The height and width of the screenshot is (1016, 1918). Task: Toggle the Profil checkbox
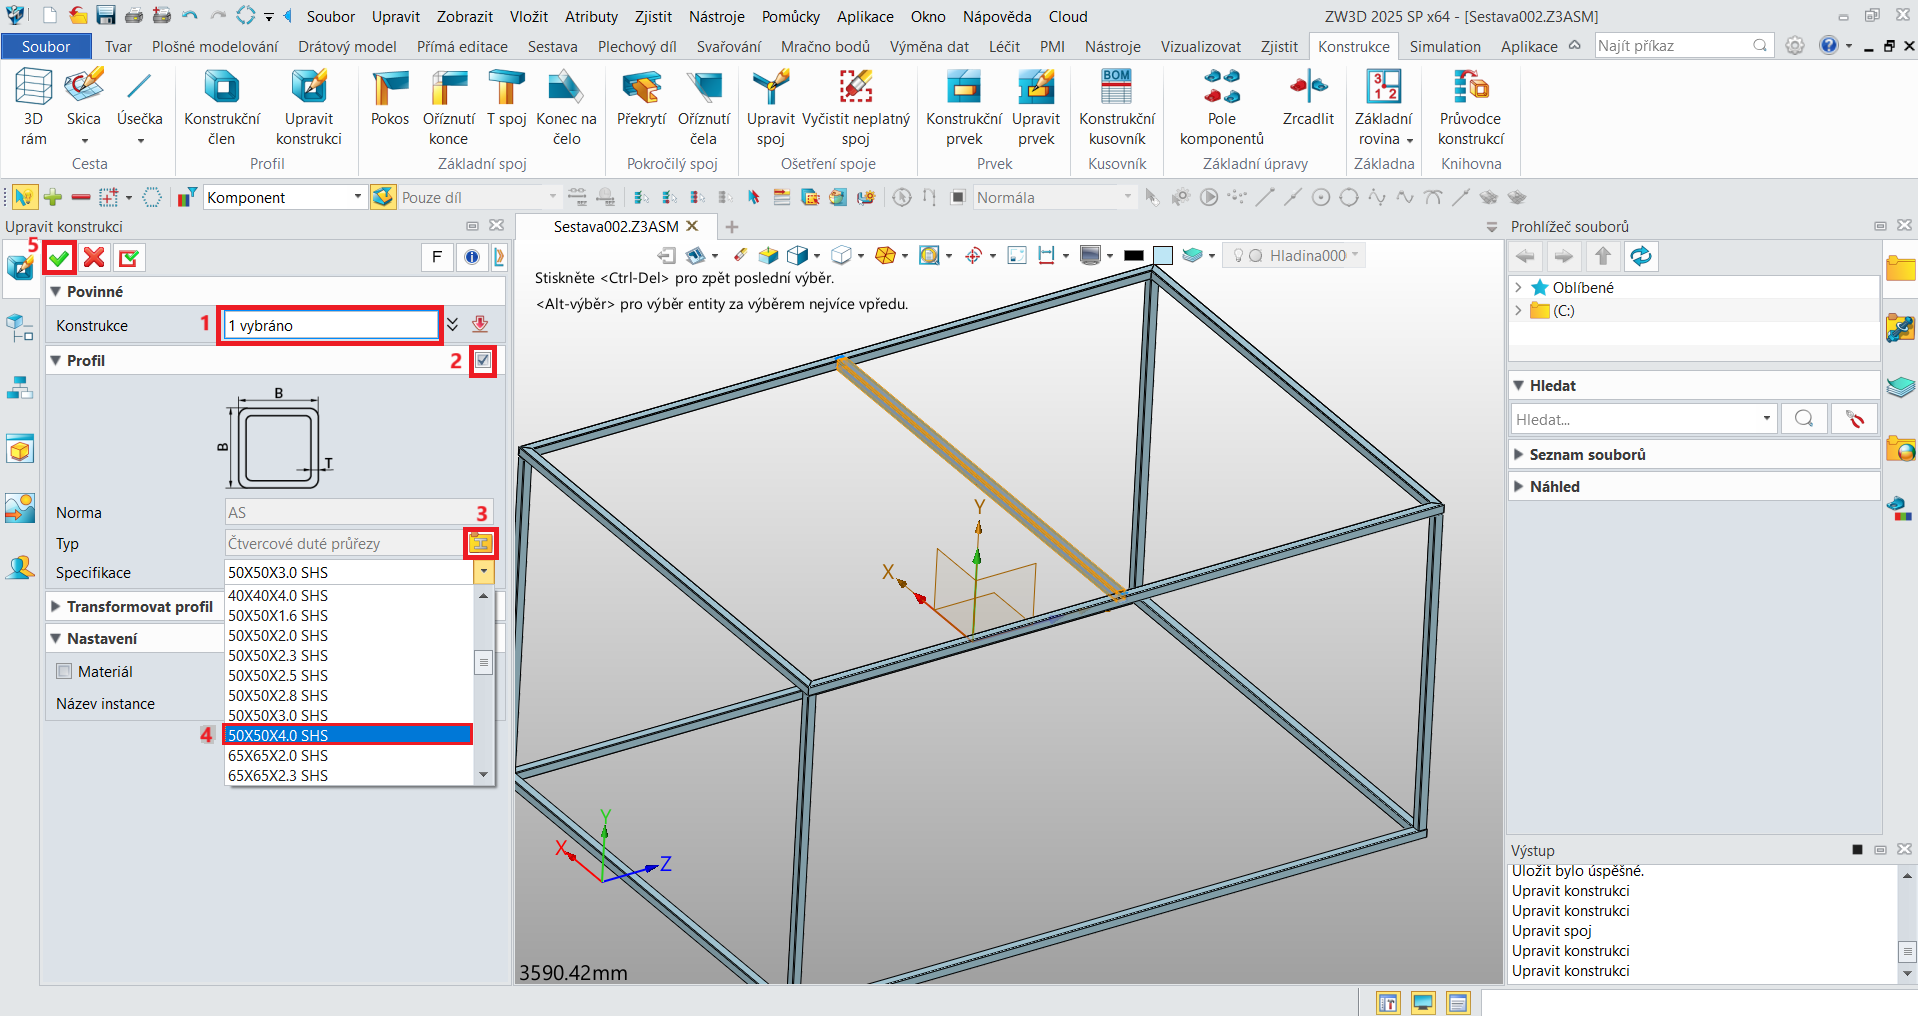coord(483,360)
